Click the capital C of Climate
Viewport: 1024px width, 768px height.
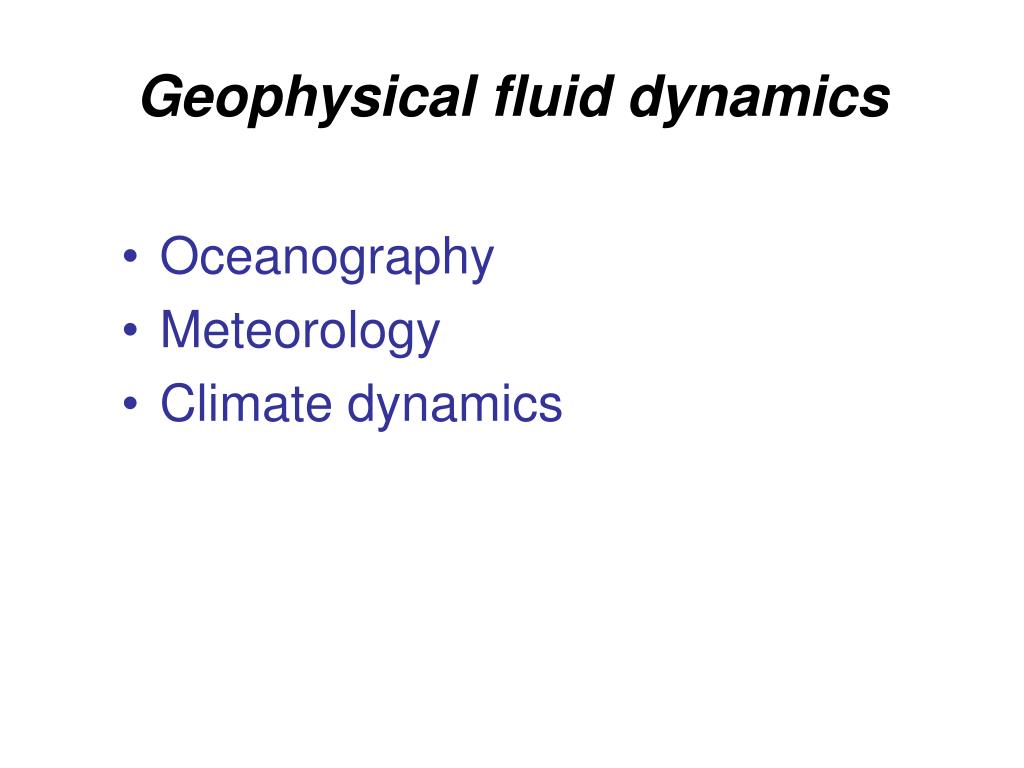pos(178,403)
